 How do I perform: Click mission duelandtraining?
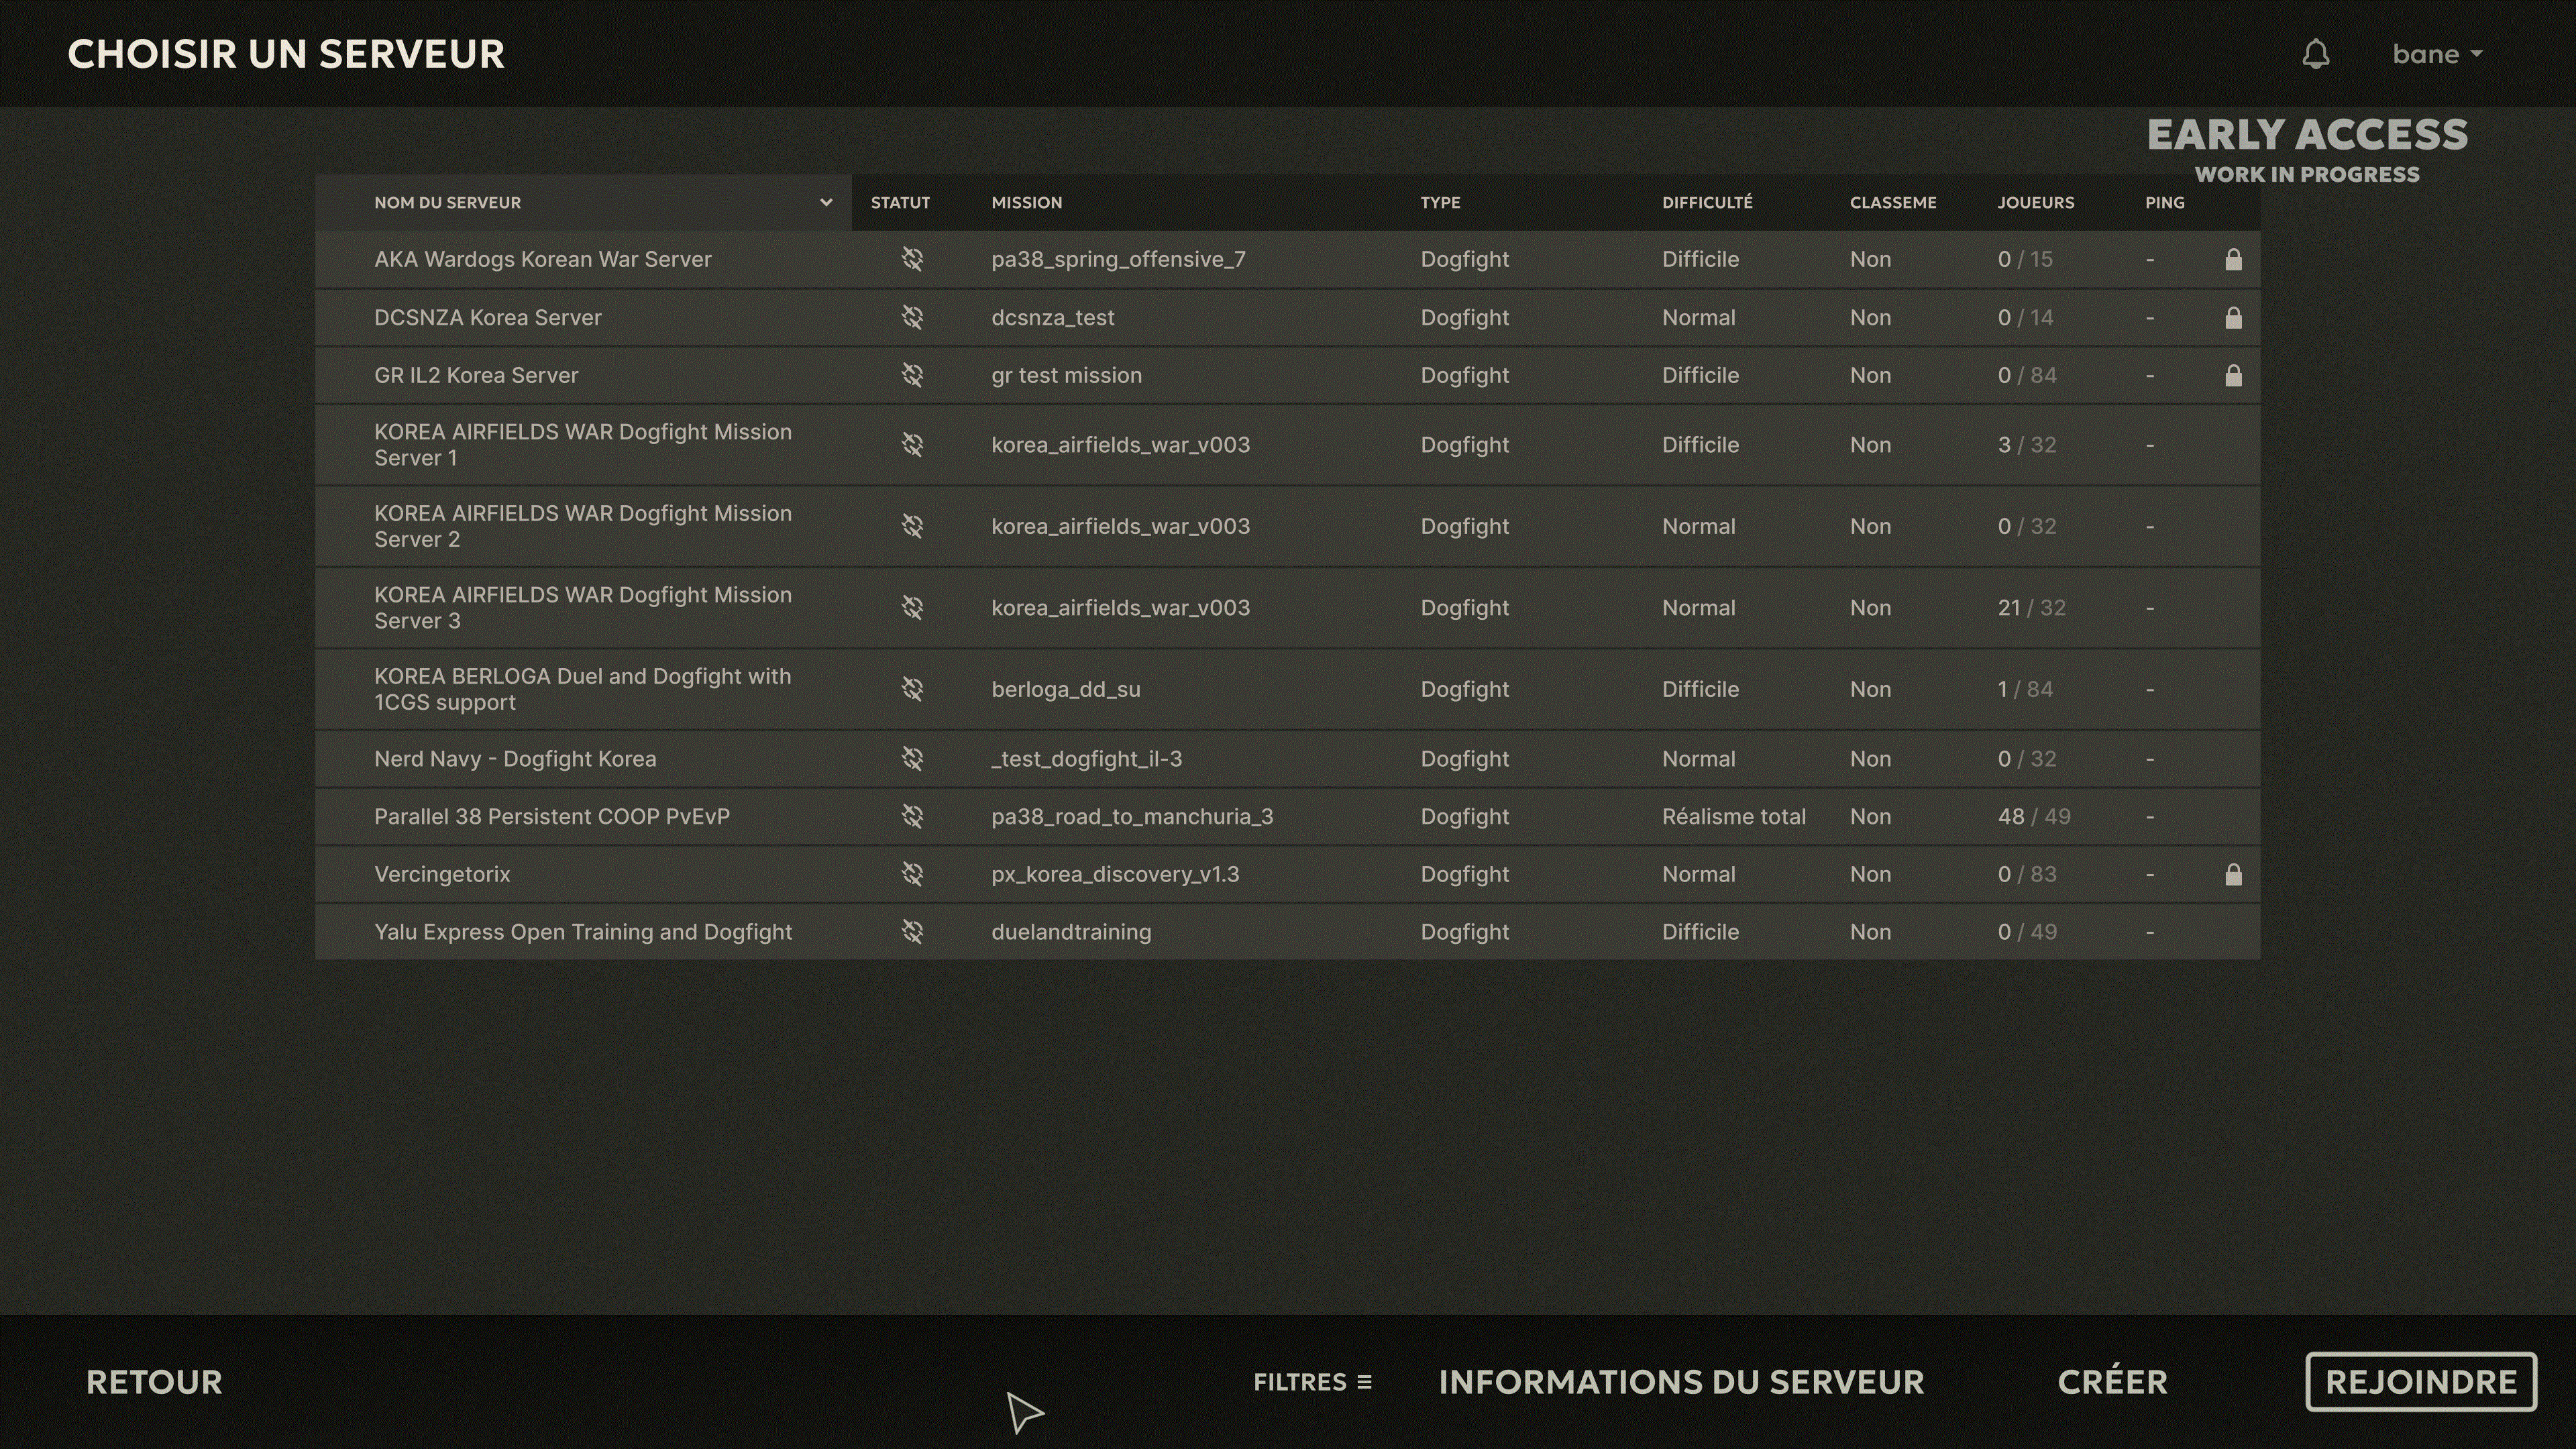1071,931
